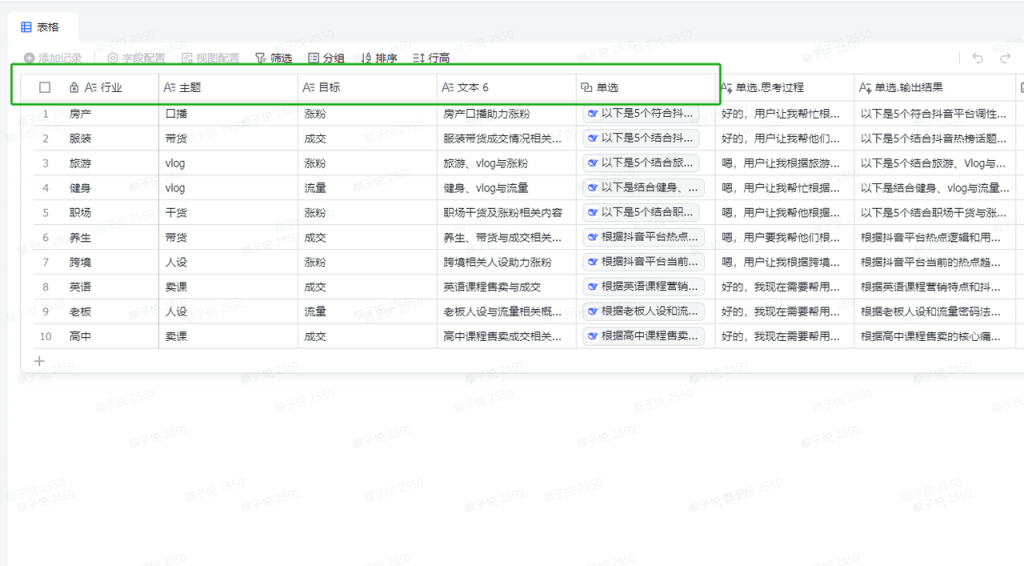Open 视图配置 view configuration

[210, 59]
